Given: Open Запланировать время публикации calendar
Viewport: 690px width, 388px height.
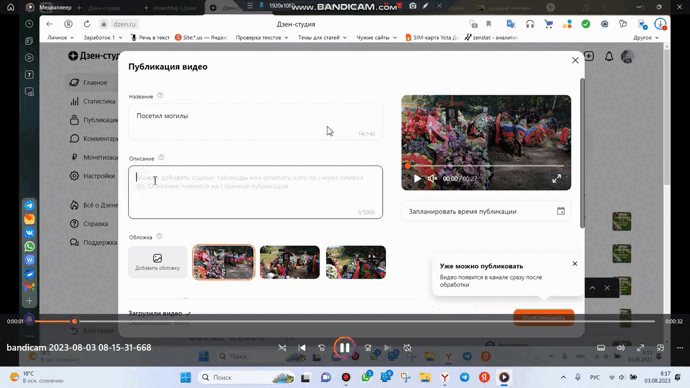Looking at the screenshot, I should click(561, 211).
